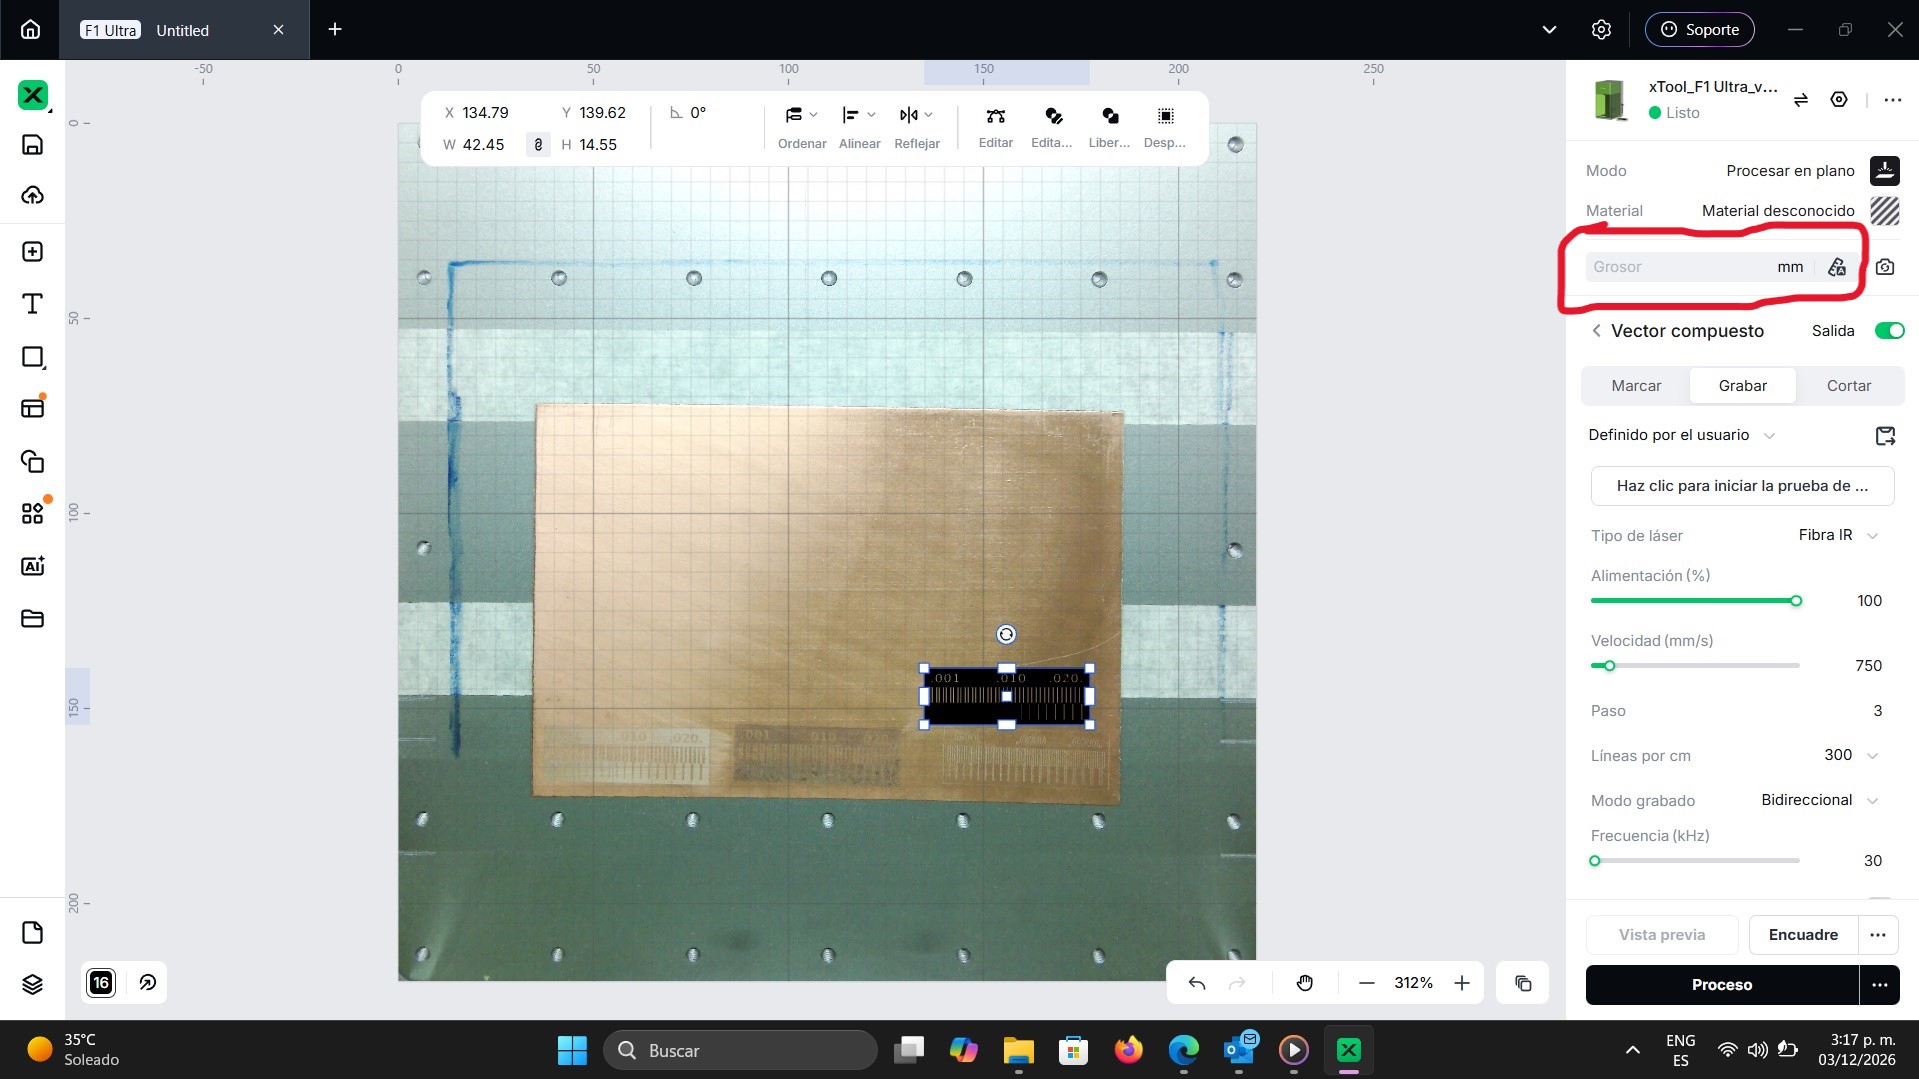Open the settings gear in title bar
Viewport: 1919px width, 1079px height.
(1601, 30)
